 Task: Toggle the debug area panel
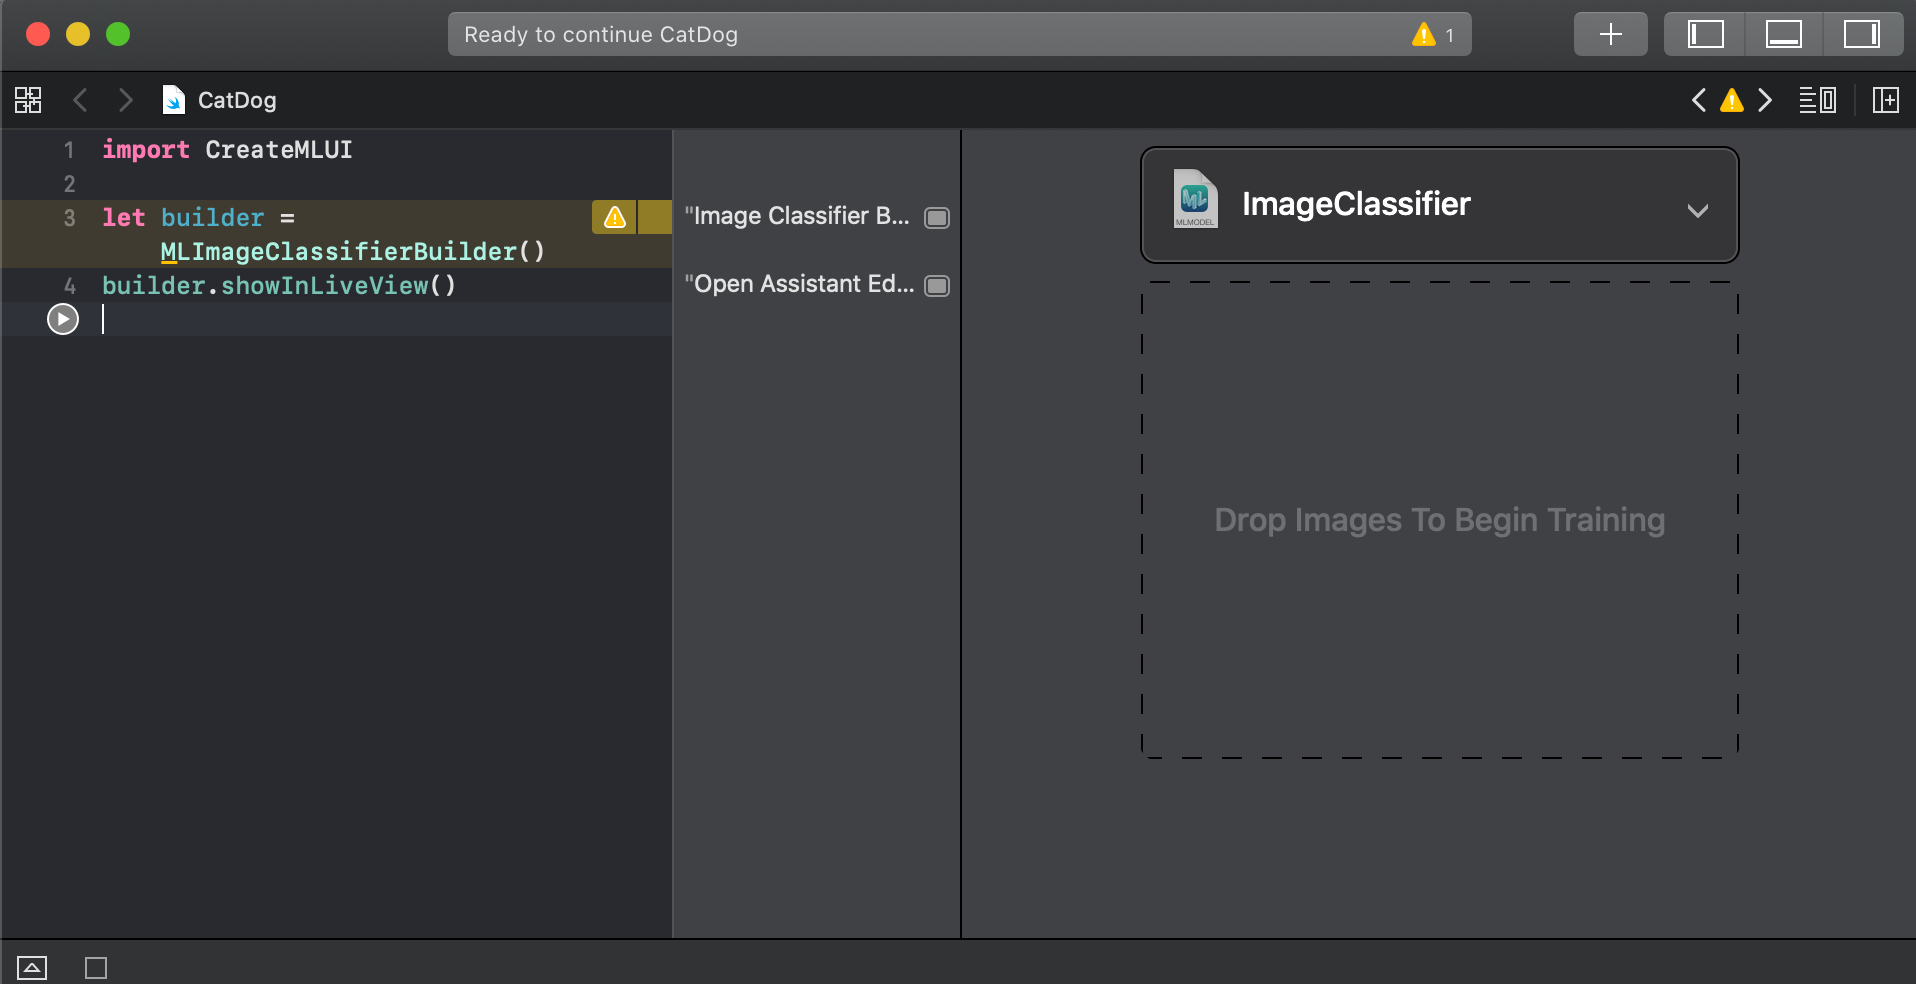point(1783,34)
